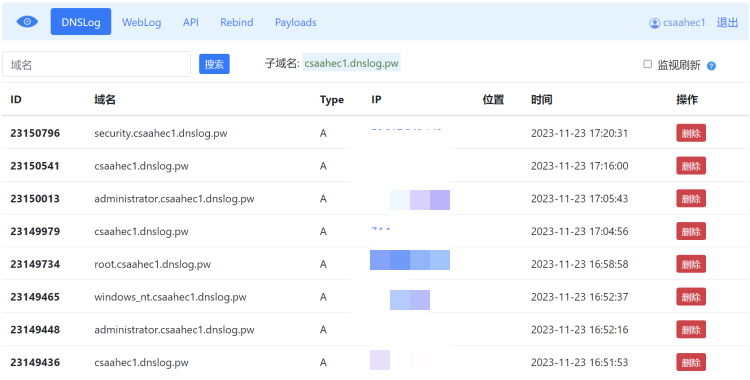Image resolution: width=750 pixels, height=380 pixels.
Task: Click timestamp 2023-11-23 17:16:00
Action: point(579,166)
